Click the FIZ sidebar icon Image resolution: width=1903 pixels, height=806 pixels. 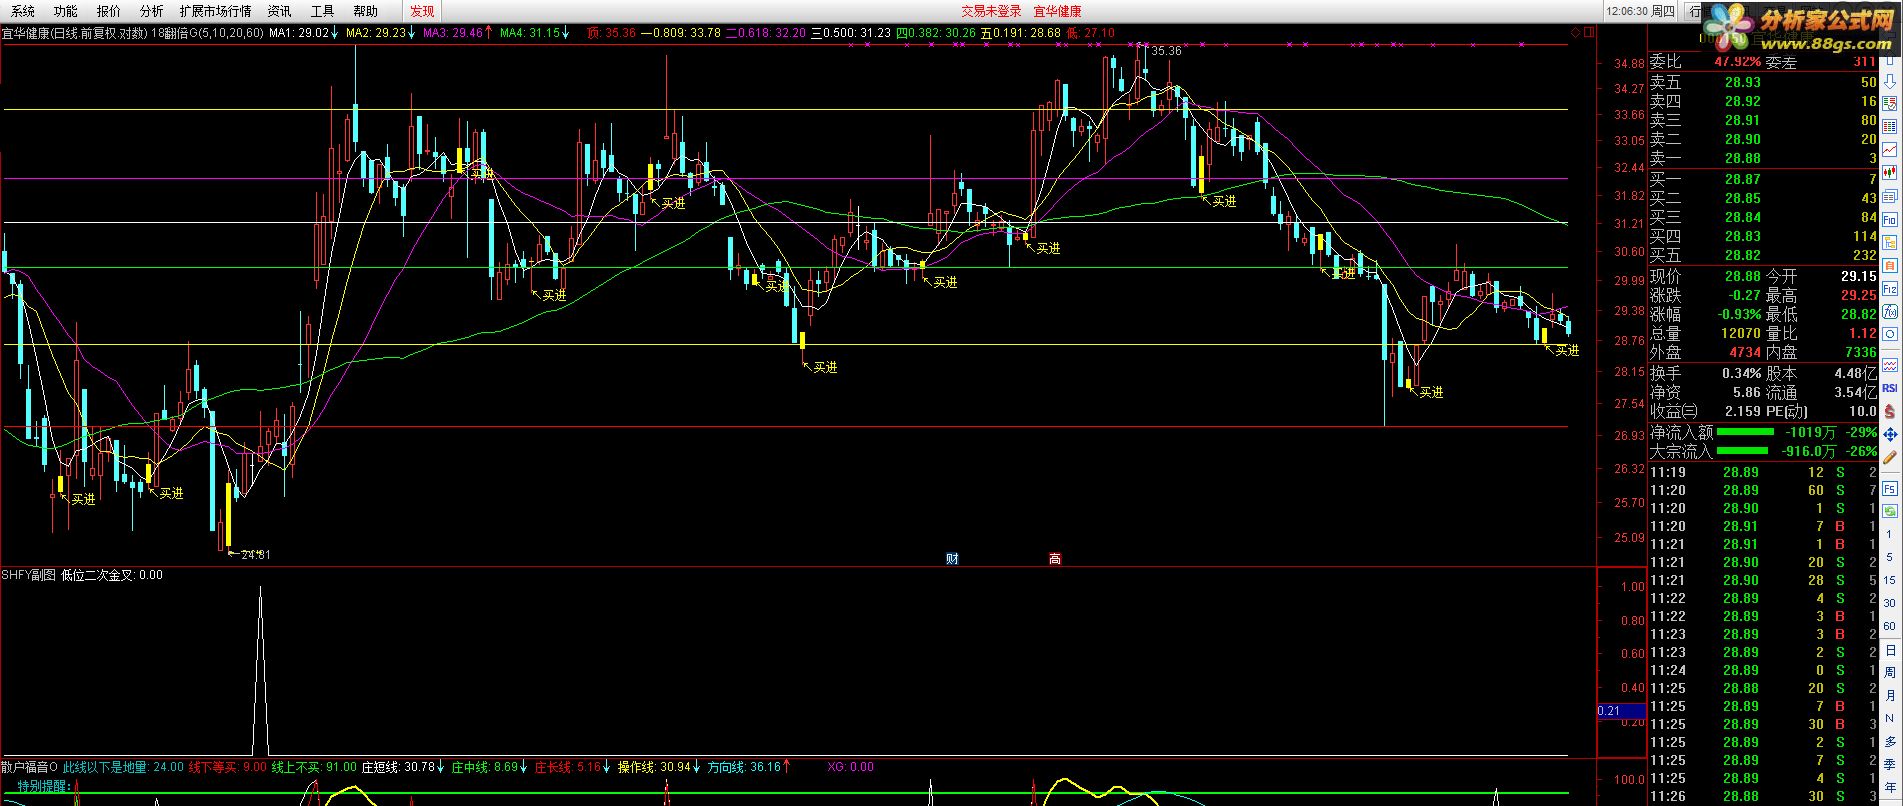point(1890,288)
